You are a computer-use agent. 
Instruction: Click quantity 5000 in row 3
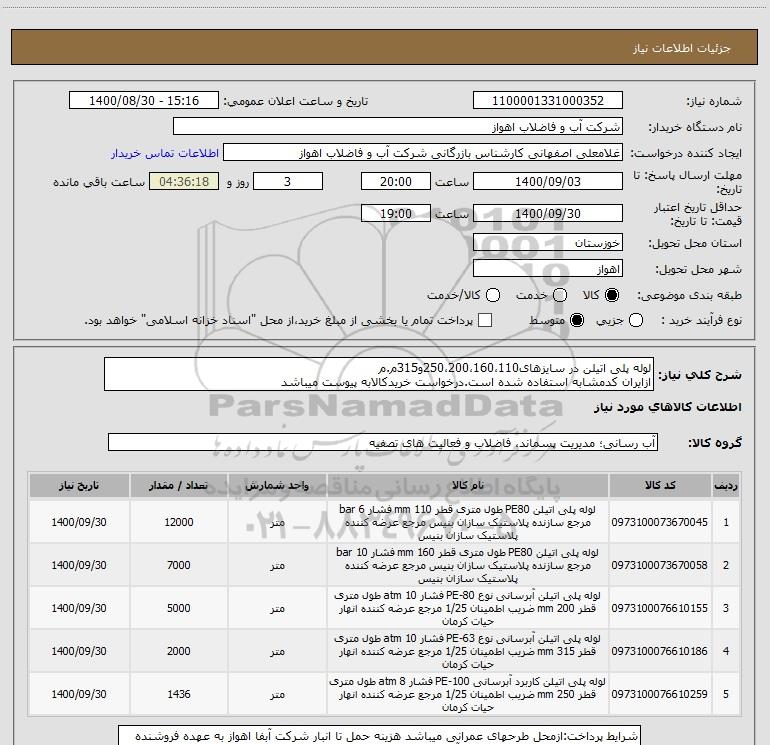[x=179, y=608]
